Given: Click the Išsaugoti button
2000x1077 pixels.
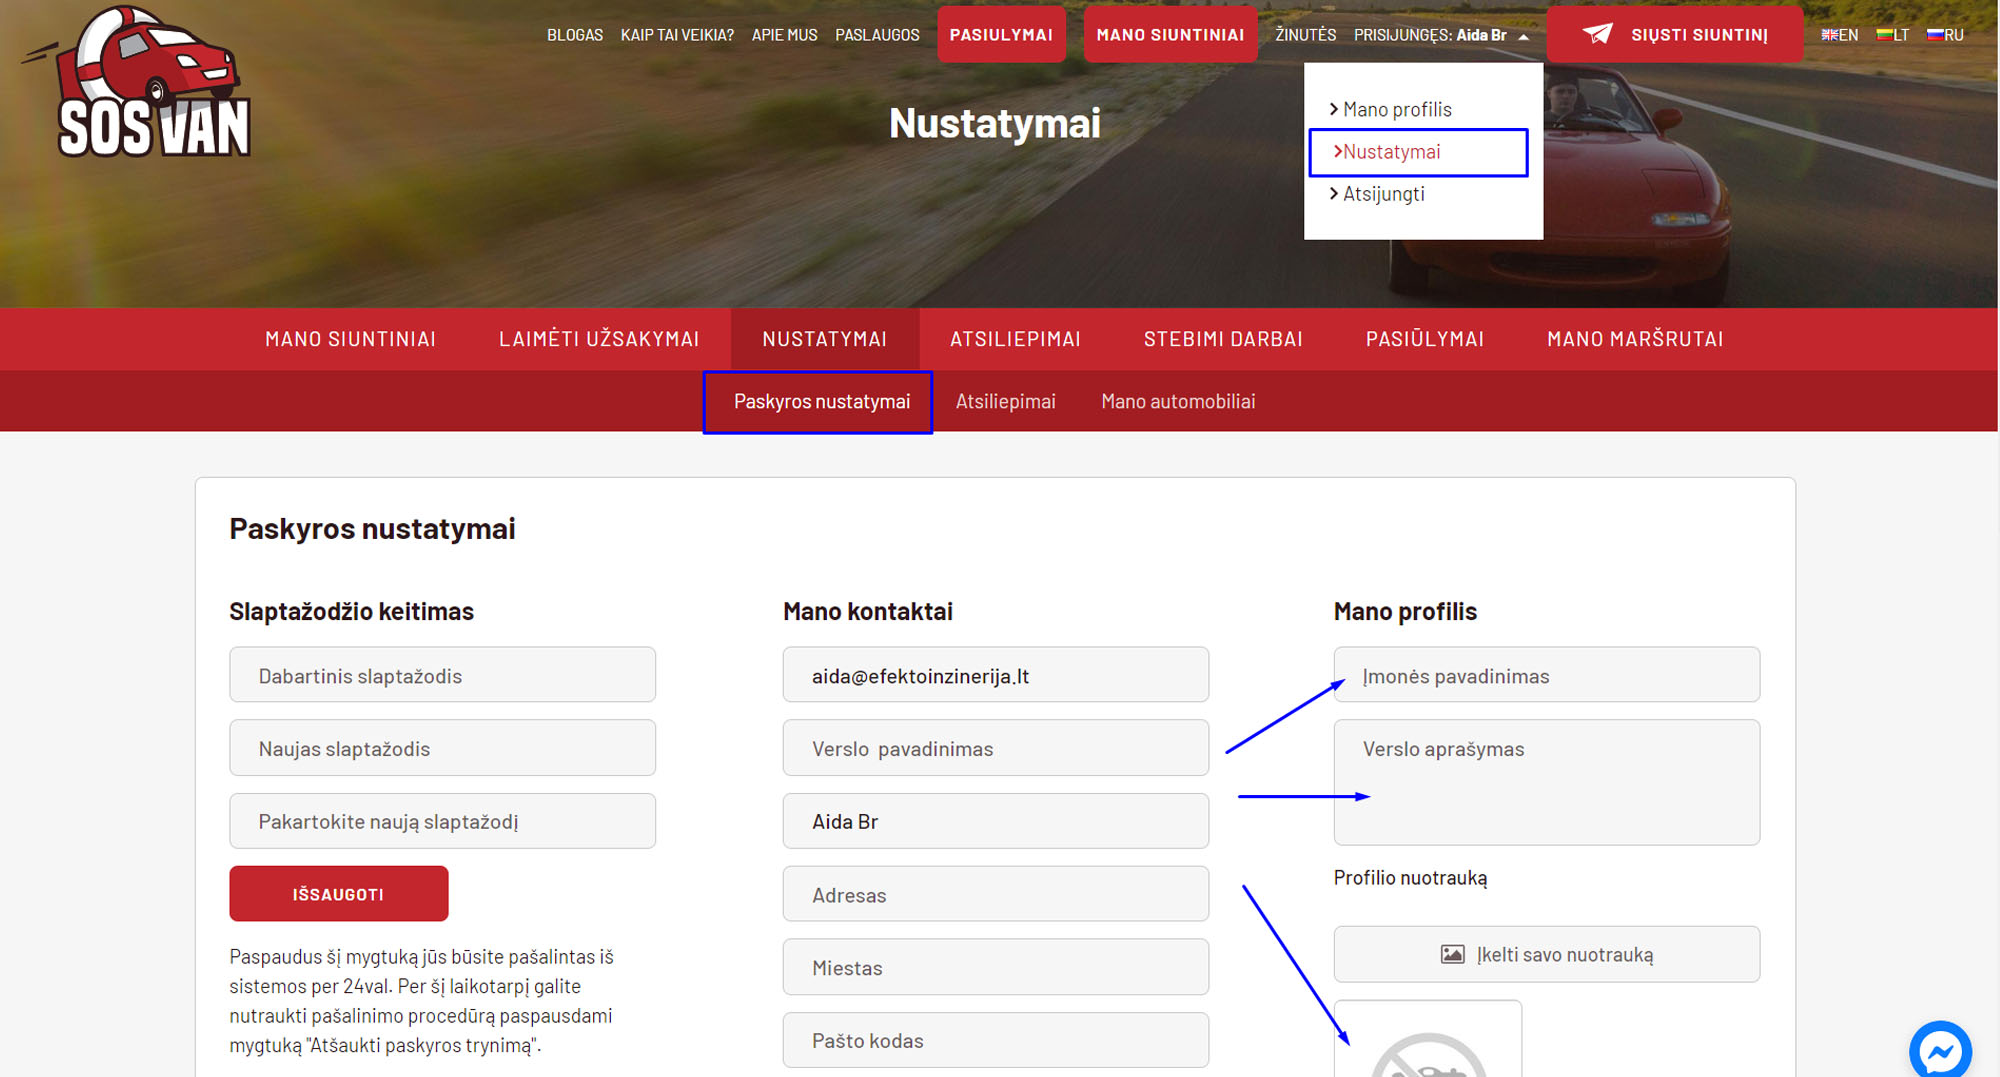Looking at the screenshot, I should [338, 894].
